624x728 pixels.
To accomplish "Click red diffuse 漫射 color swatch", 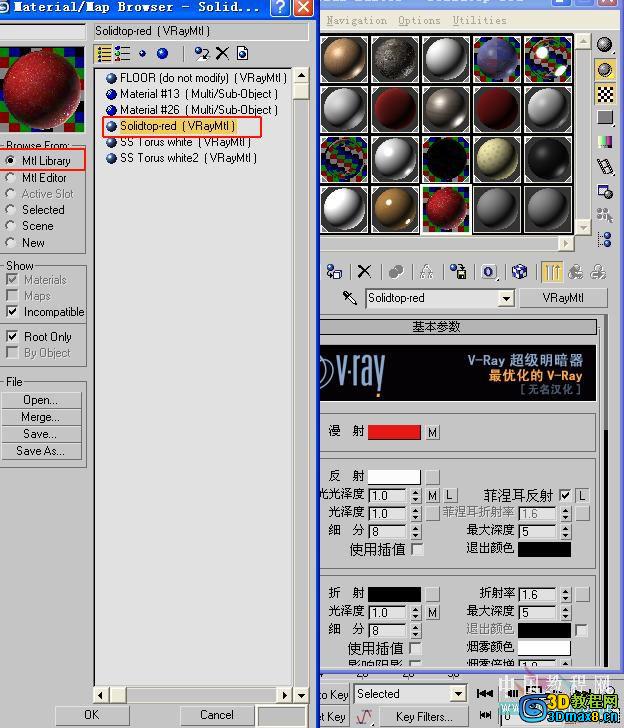I will [394, 432].
